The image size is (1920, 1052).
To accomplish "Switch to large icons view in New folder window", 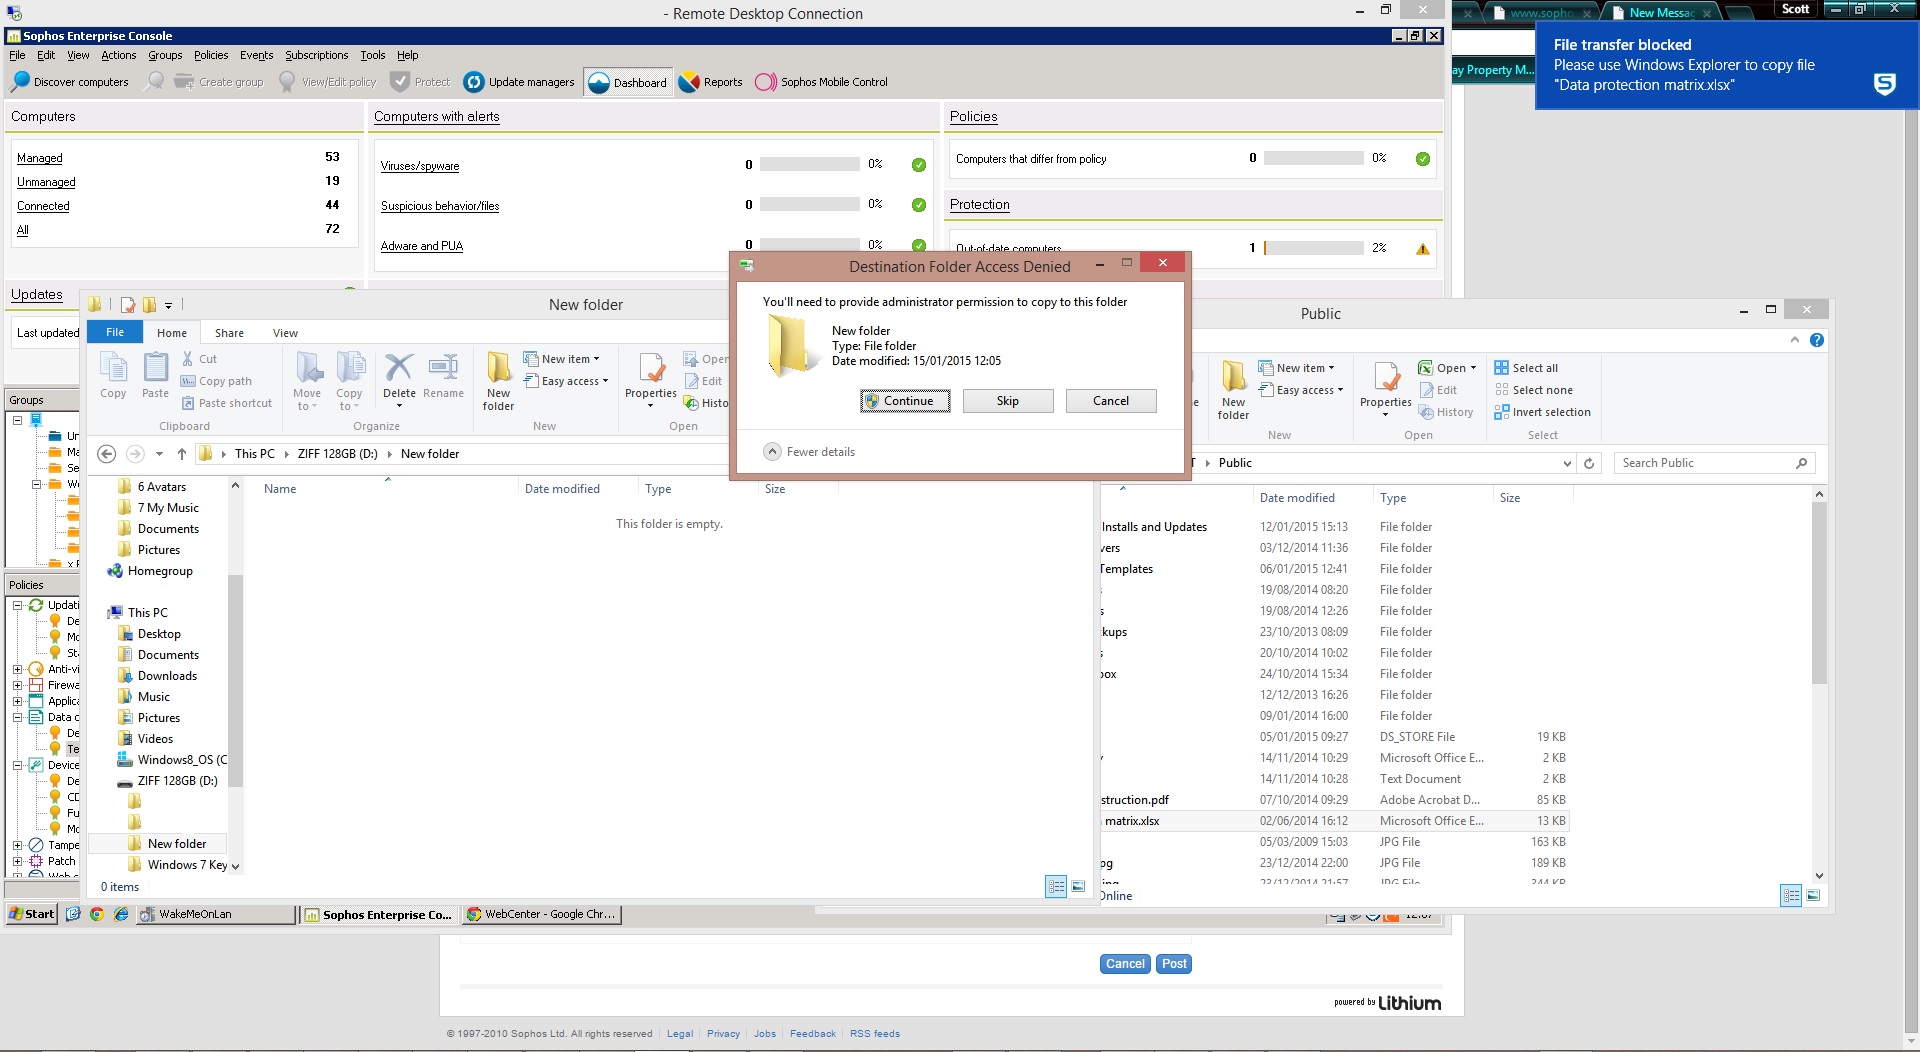I will [1078, 886].
